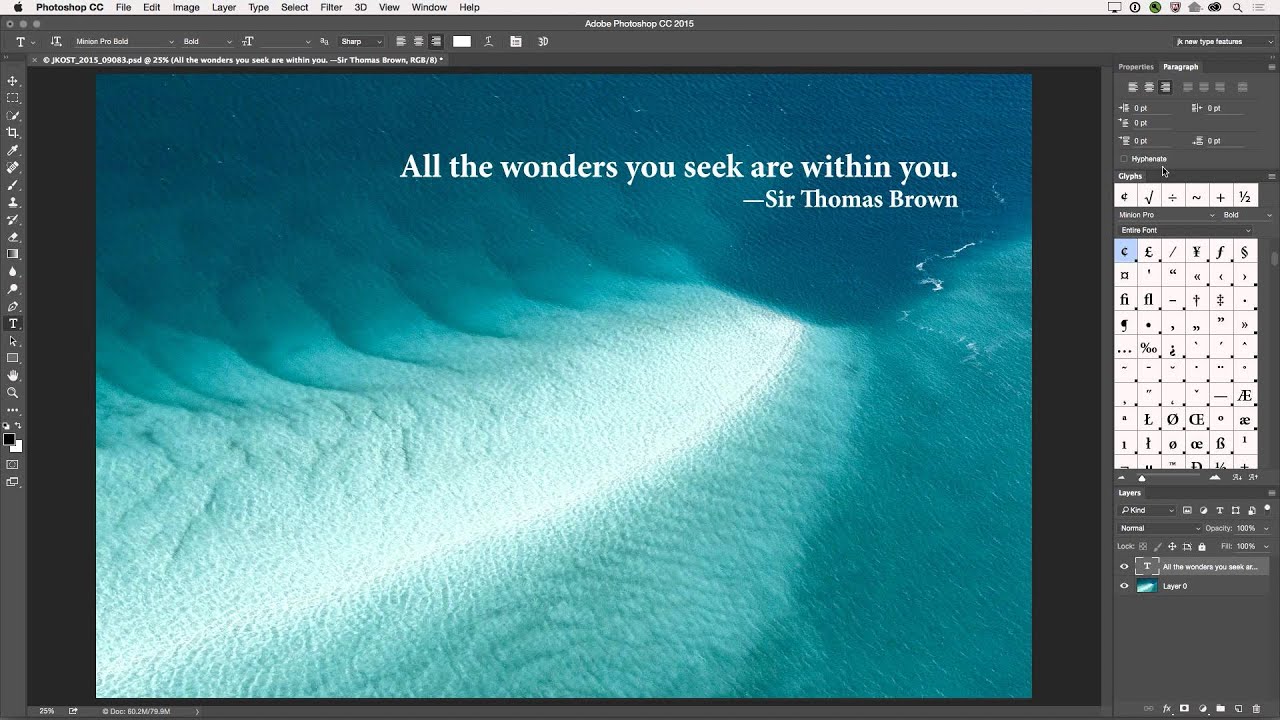
Task: Insert the square root glyph from recent glyphs
Action: click(x=1148, y=197)
